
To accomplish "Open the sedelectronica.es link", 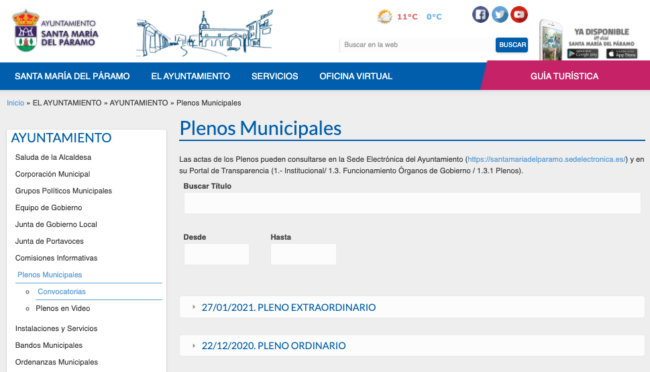I will click(546, 159).
